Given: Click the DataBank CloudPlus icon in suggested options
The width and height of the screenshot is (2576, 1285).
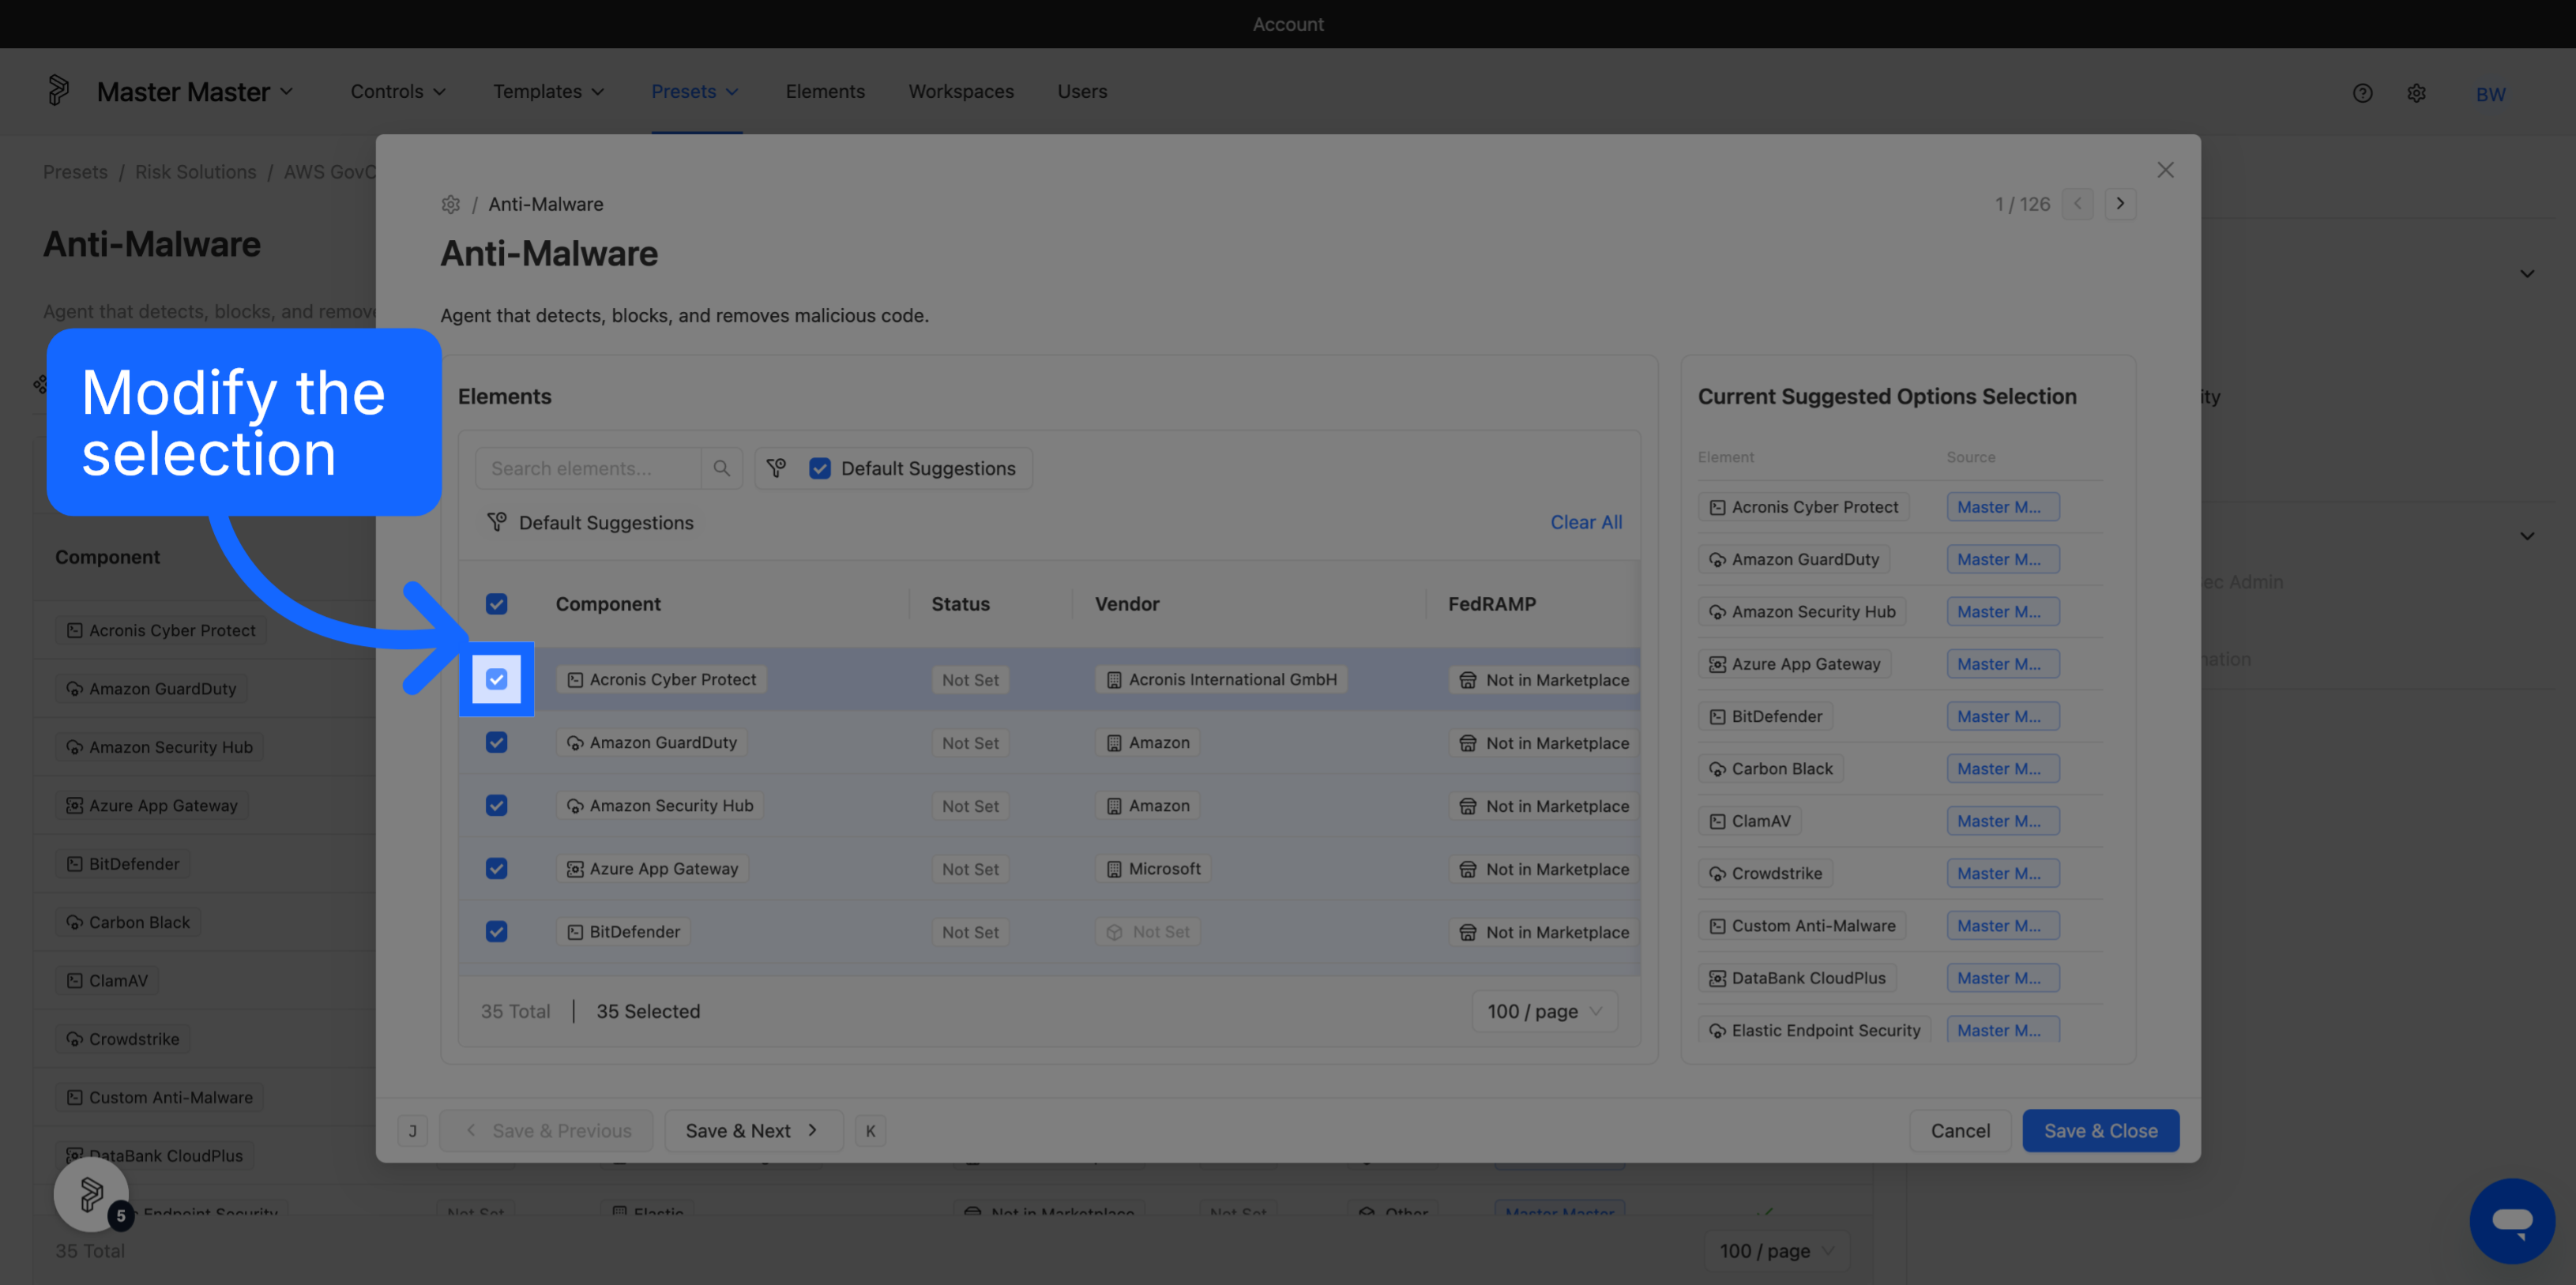Looking at the screenshot, I should click(x=1717, y=978).
